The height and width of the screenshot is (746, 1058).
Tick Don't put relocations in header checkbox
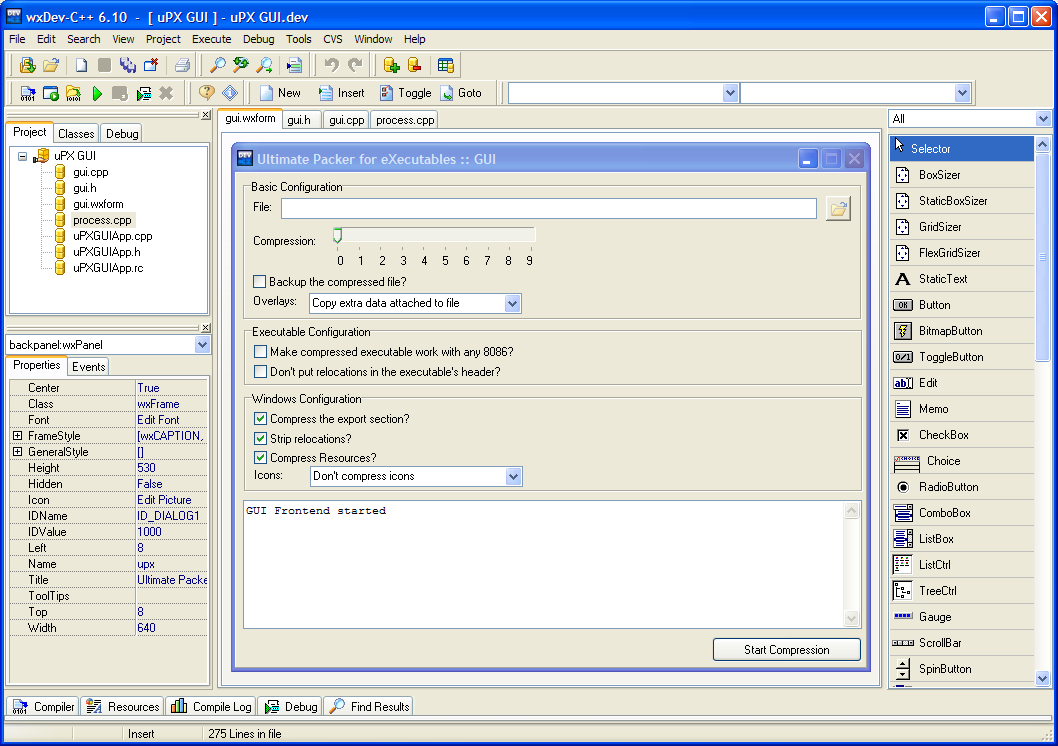(260, 372)
